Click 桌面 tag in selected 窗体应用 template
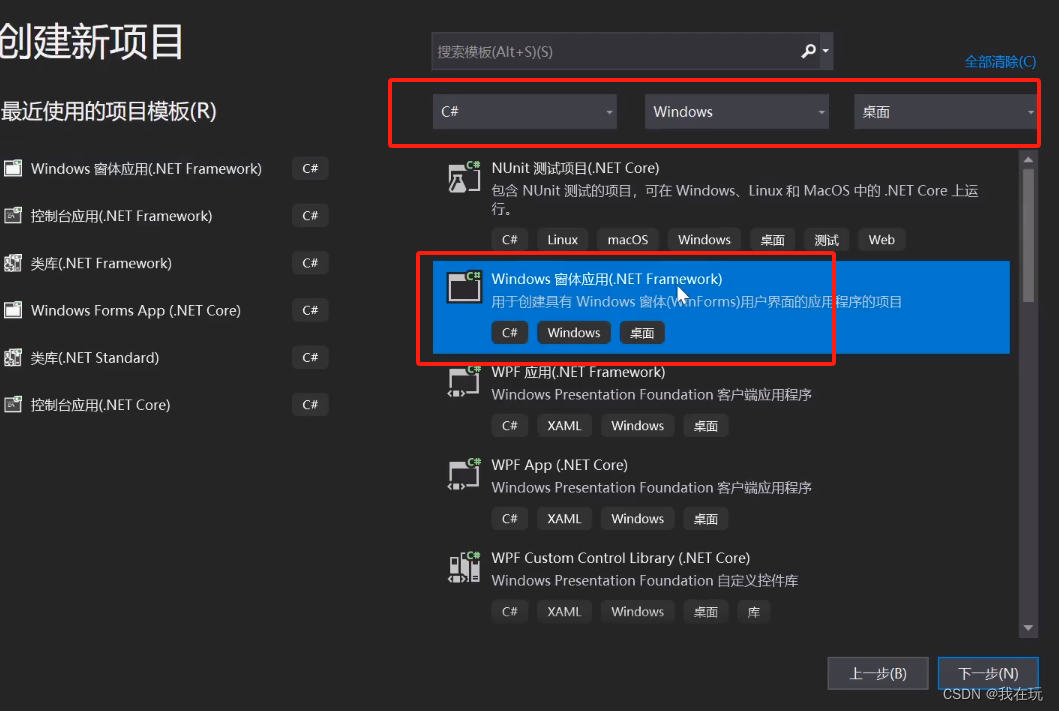1059x711 pixels. (642, 333)
